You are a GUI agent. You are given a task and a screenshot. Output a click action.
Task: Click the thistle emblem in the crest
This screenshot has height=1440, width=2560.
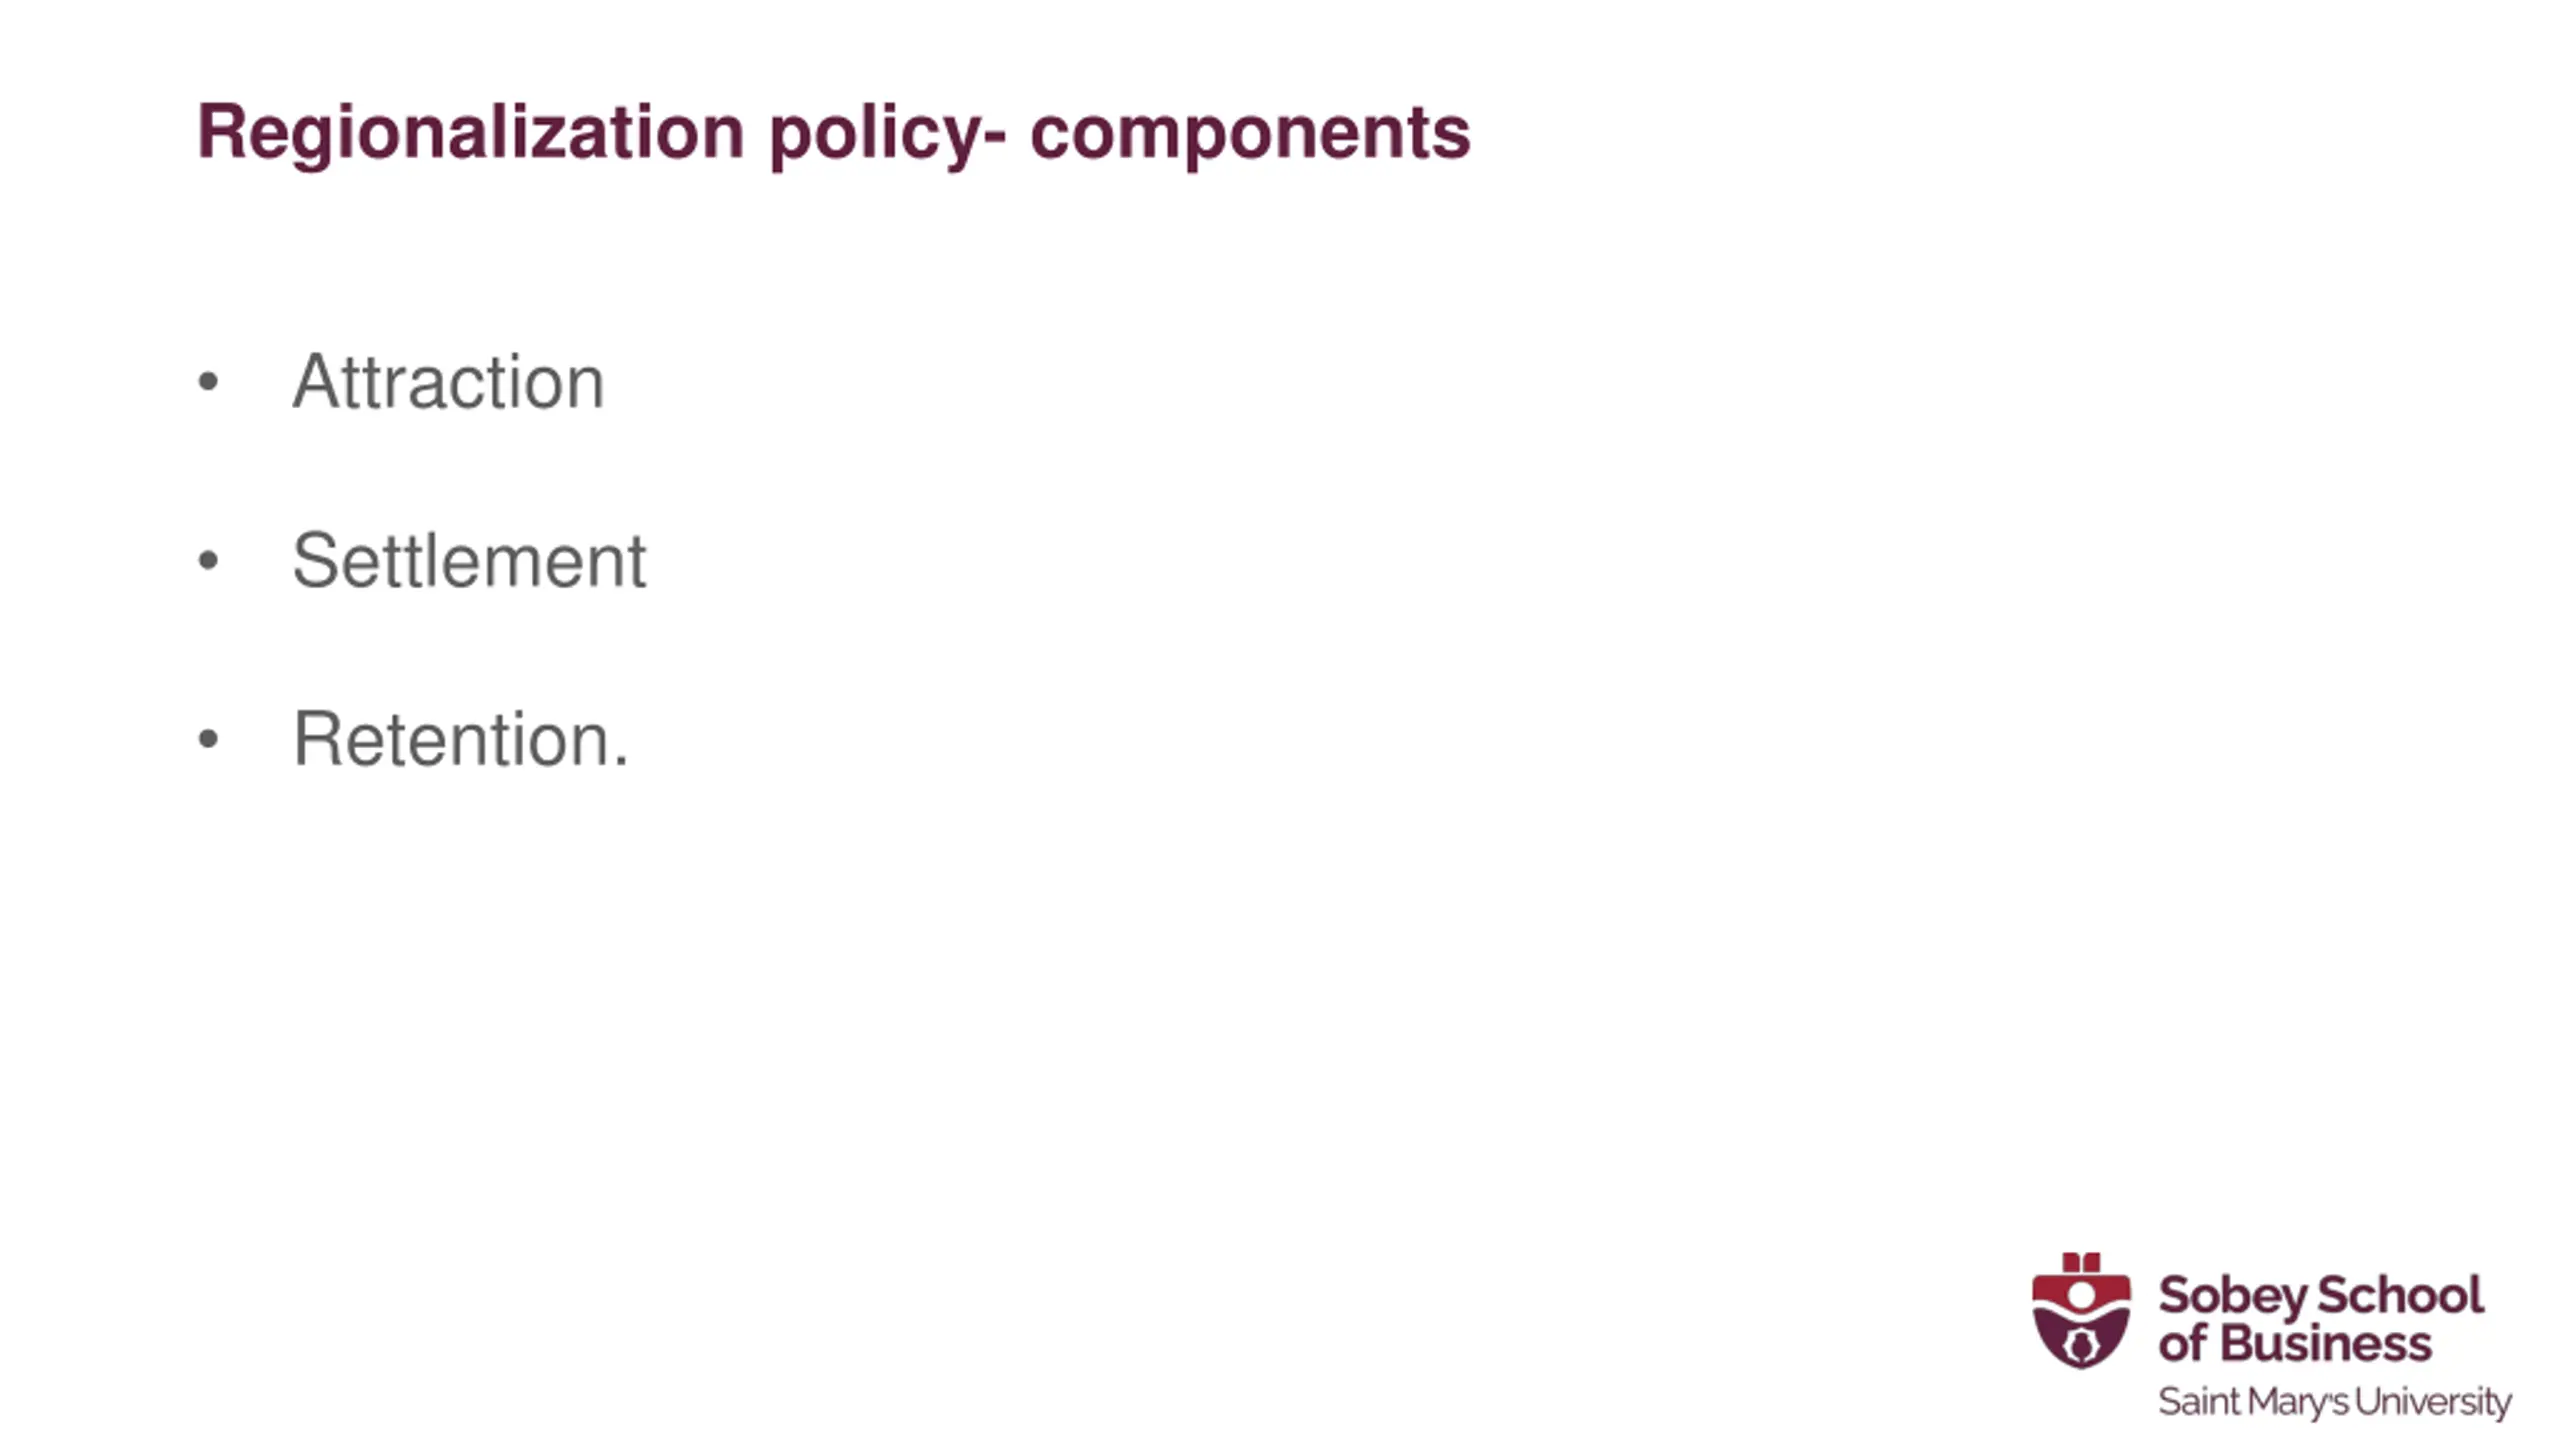point(2081,1346)
